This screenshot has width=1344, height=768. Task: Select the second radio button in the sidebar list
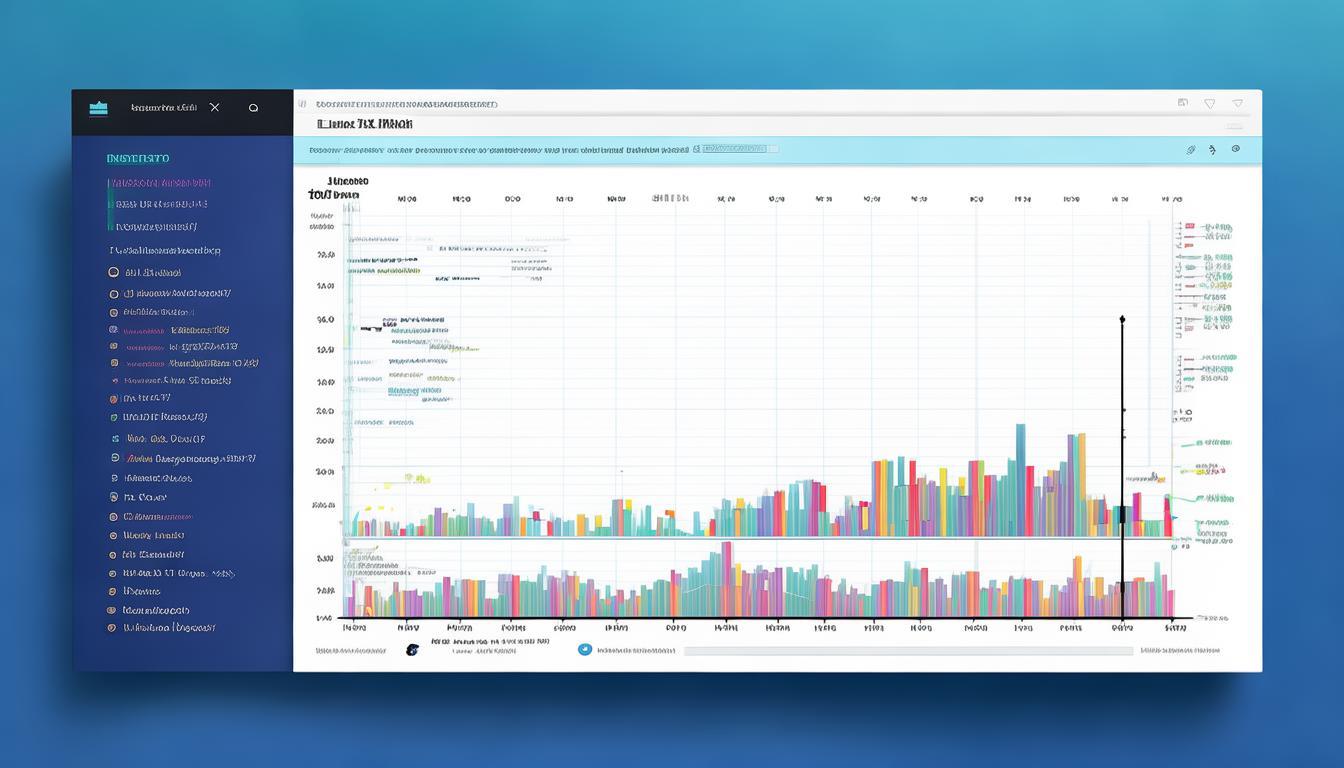(113, 294)
